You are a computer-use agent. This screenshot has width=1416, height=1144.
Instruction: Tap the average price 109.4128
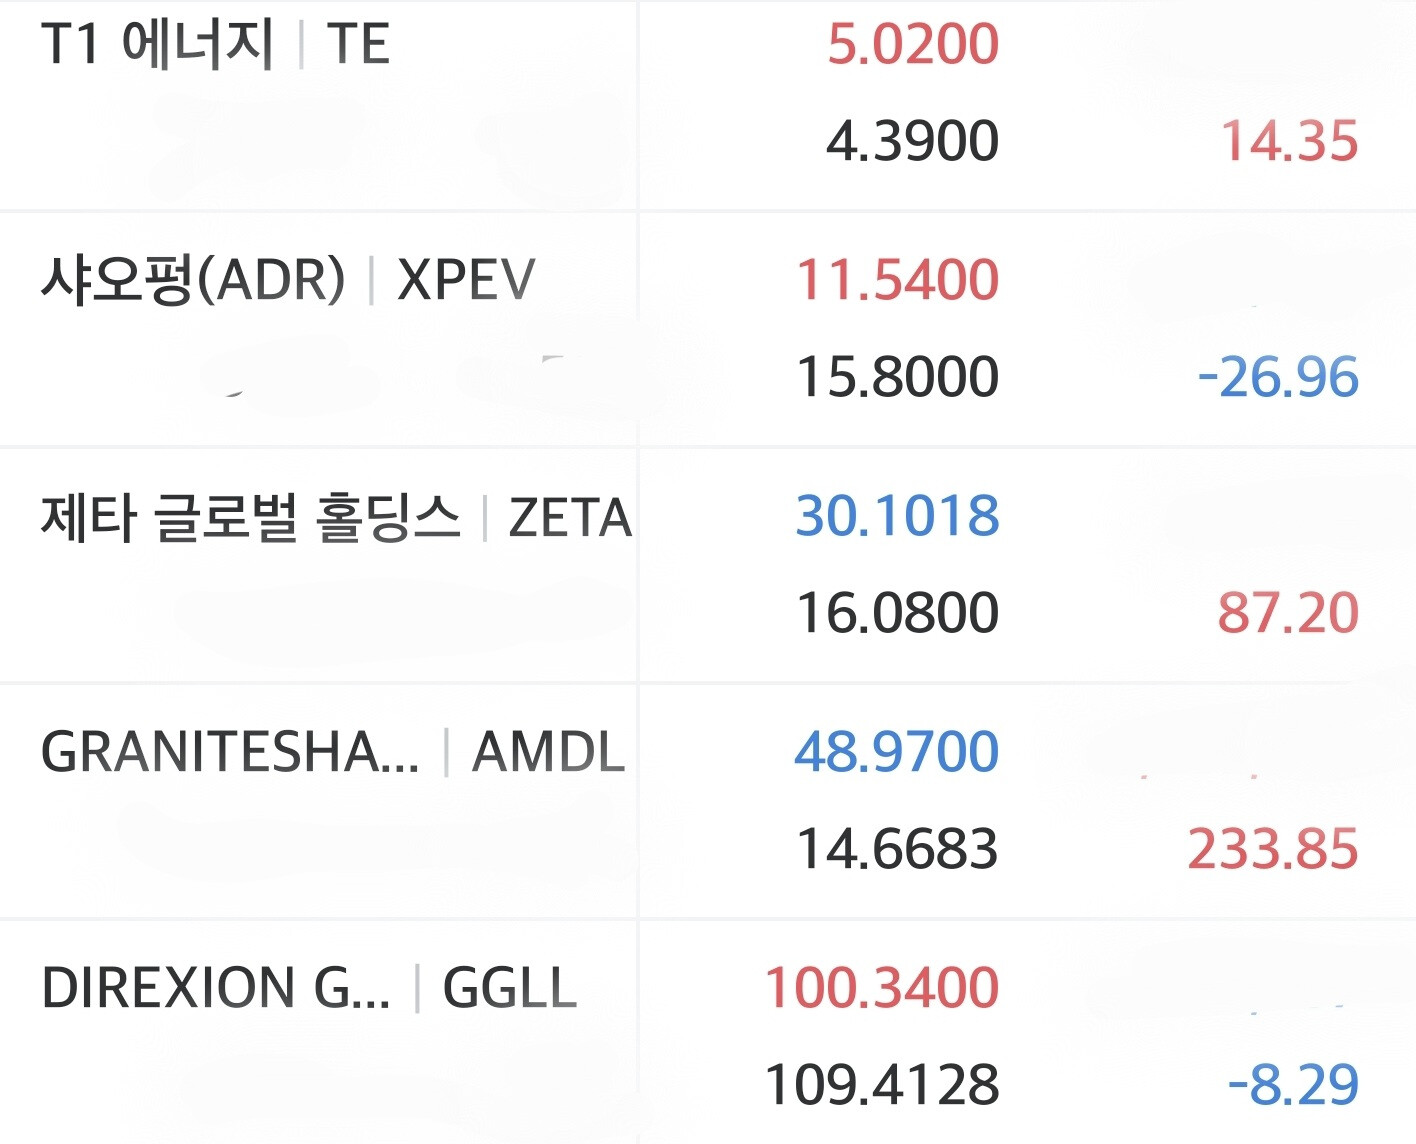pyautogui.click(x=882, y=1085)
